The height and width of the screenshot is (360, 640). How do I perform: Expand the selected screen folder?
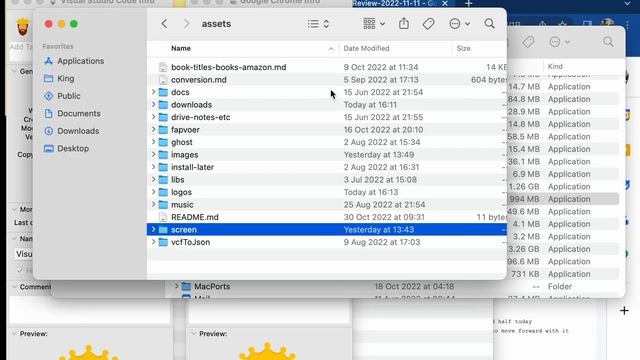[153, 229]
